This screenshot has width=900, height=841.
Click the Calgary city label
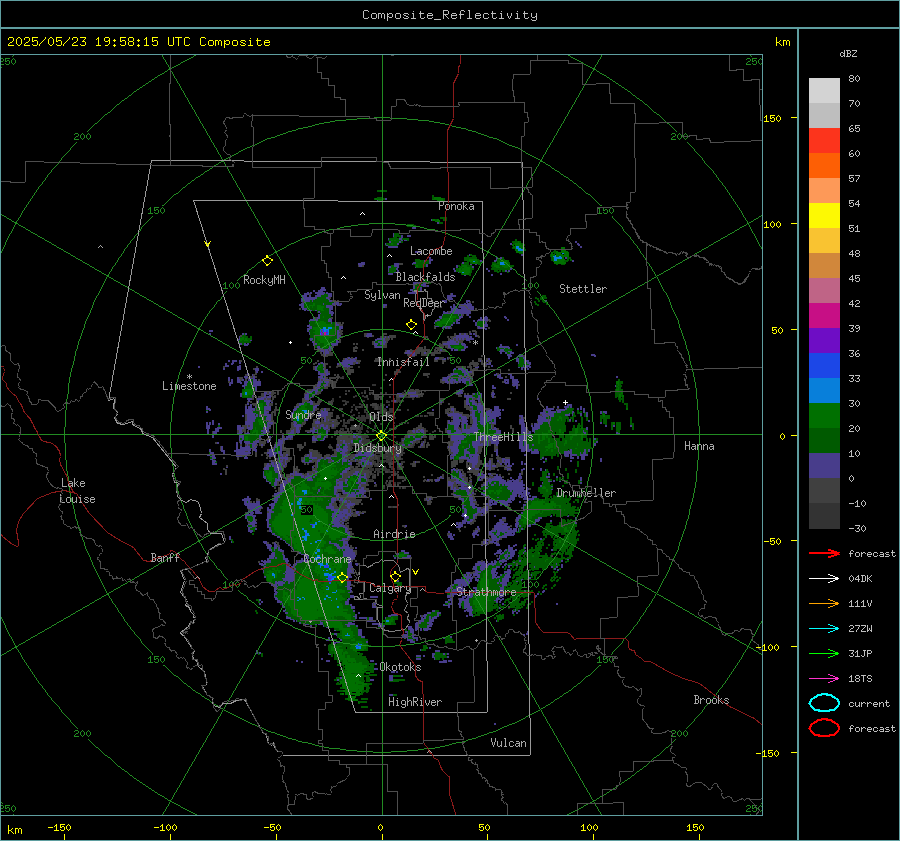[390, 588]
